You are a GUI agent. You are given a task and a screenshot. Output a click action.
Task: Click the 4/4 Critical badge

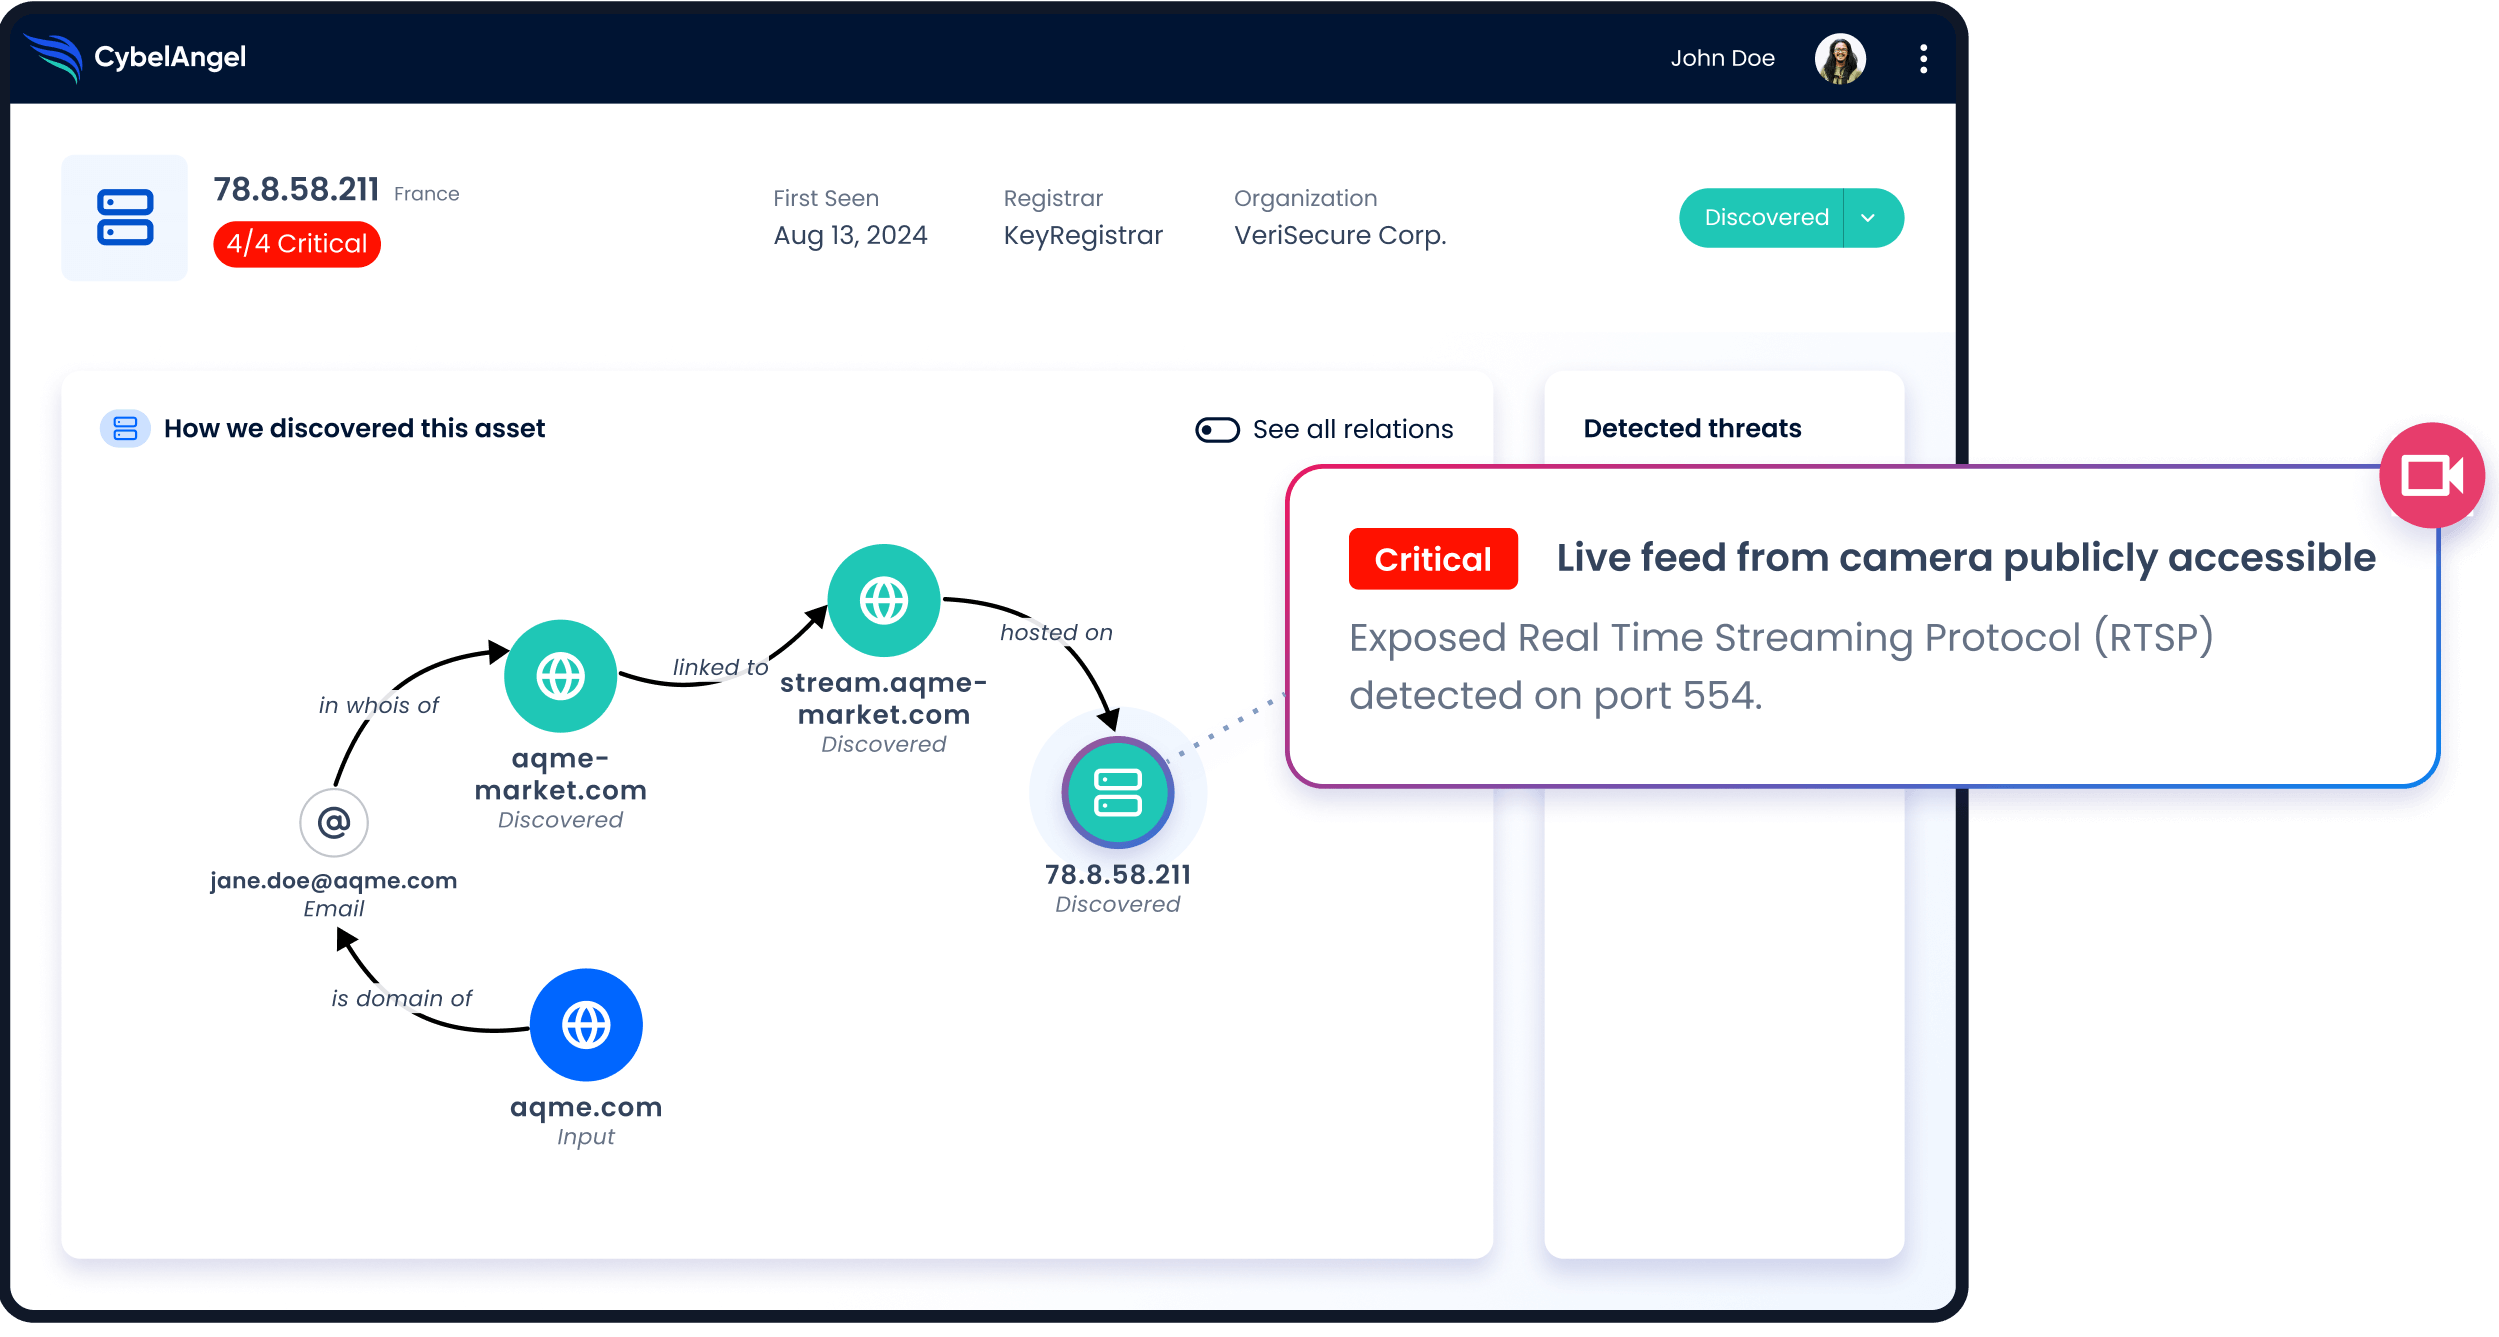pyautogui.click(x=297, y=243)
